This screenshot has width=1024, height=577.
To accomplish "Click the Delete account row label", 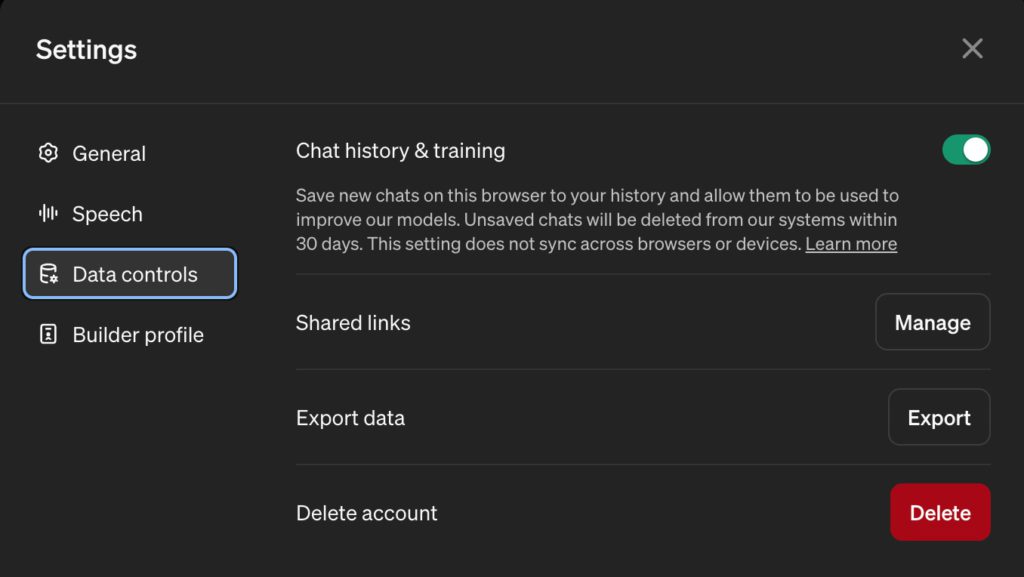I will click(x=366, y=513).
